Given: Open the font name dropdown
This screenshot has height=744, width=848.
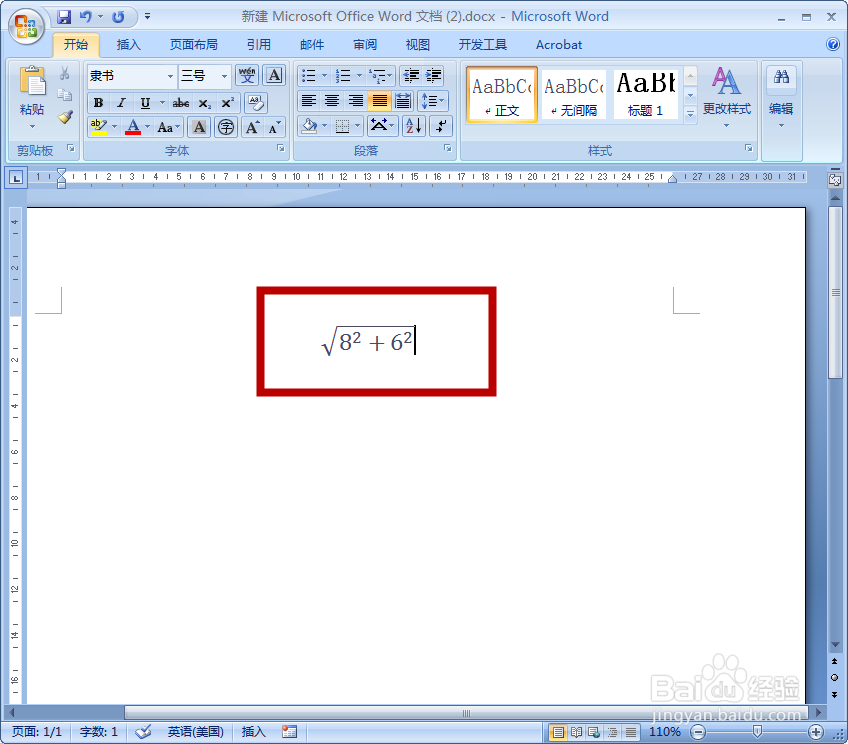Looking at the screenshot, I should [168, 76].
